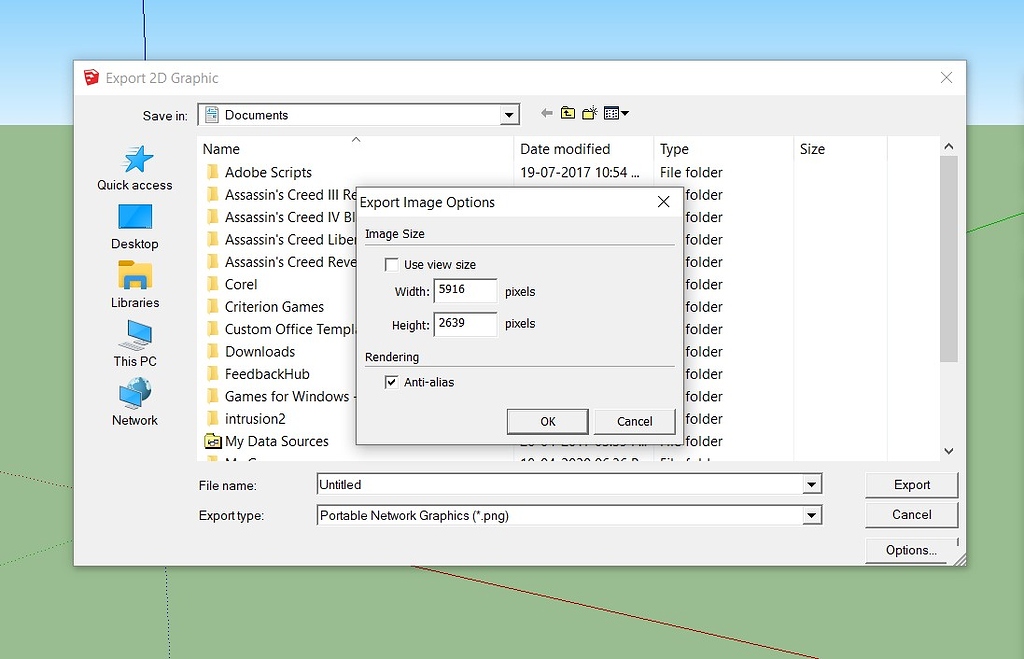
Task: Create a new folder
Action: 590,112
